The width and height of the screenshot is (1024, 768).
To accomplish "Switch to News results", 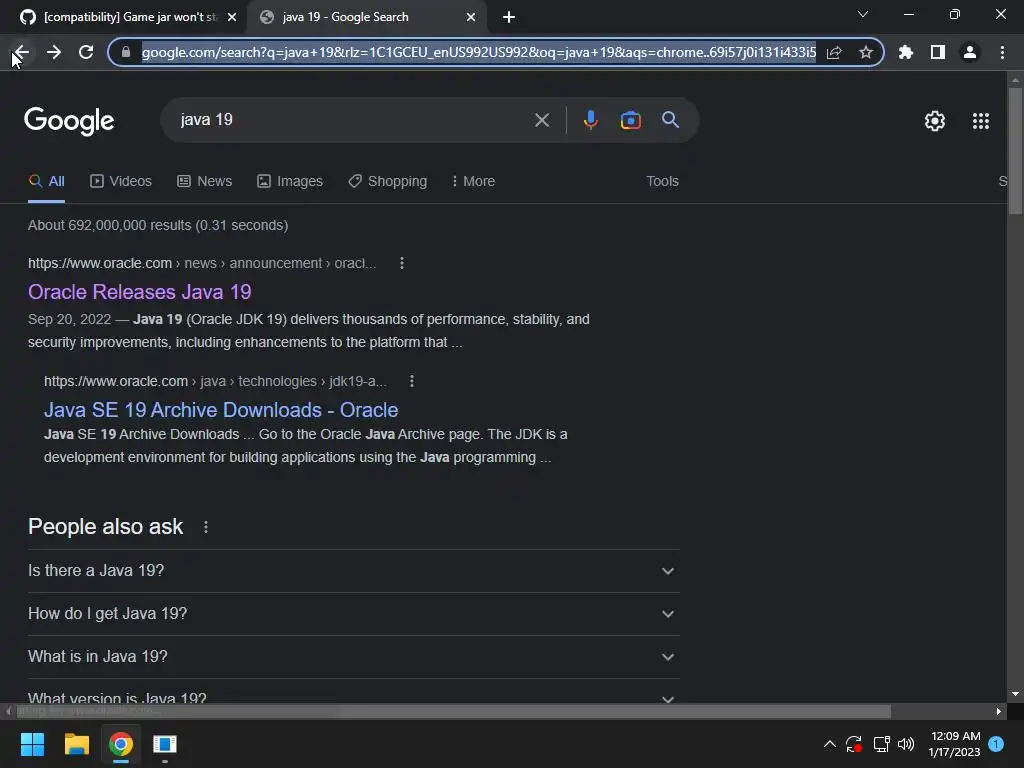I will point(204,182).
